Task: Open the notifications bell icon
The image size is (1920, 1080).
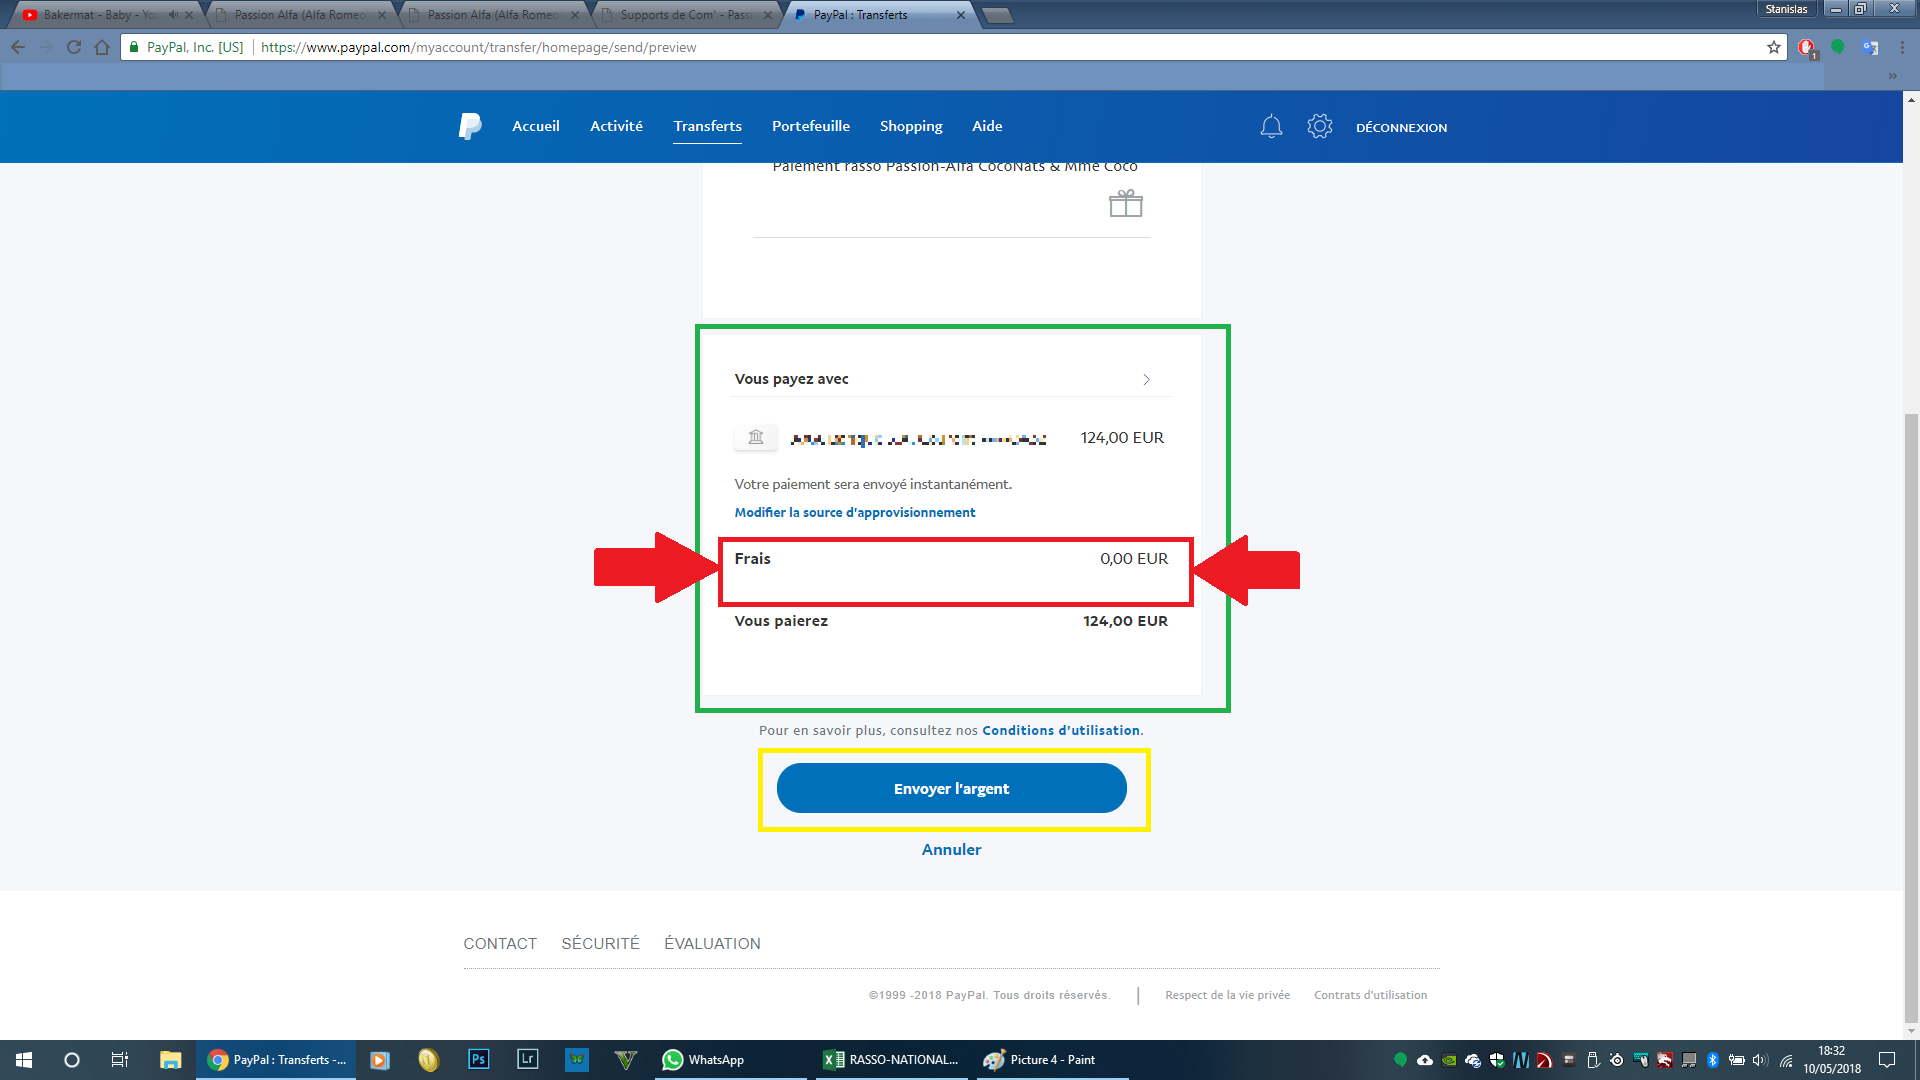Action: (1271, 127)
